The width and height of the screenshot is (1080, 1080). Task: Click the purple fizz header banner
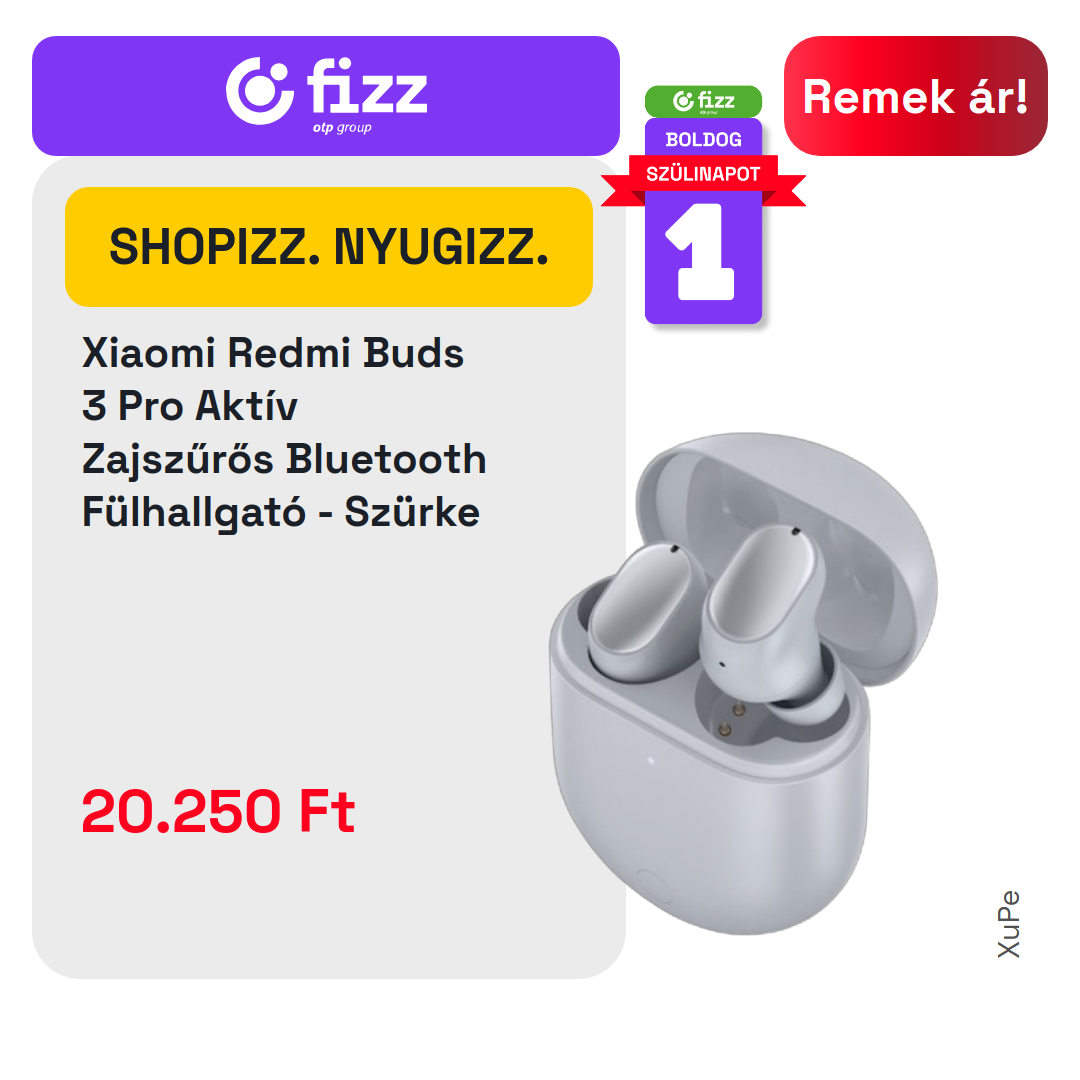coord(326,96)
